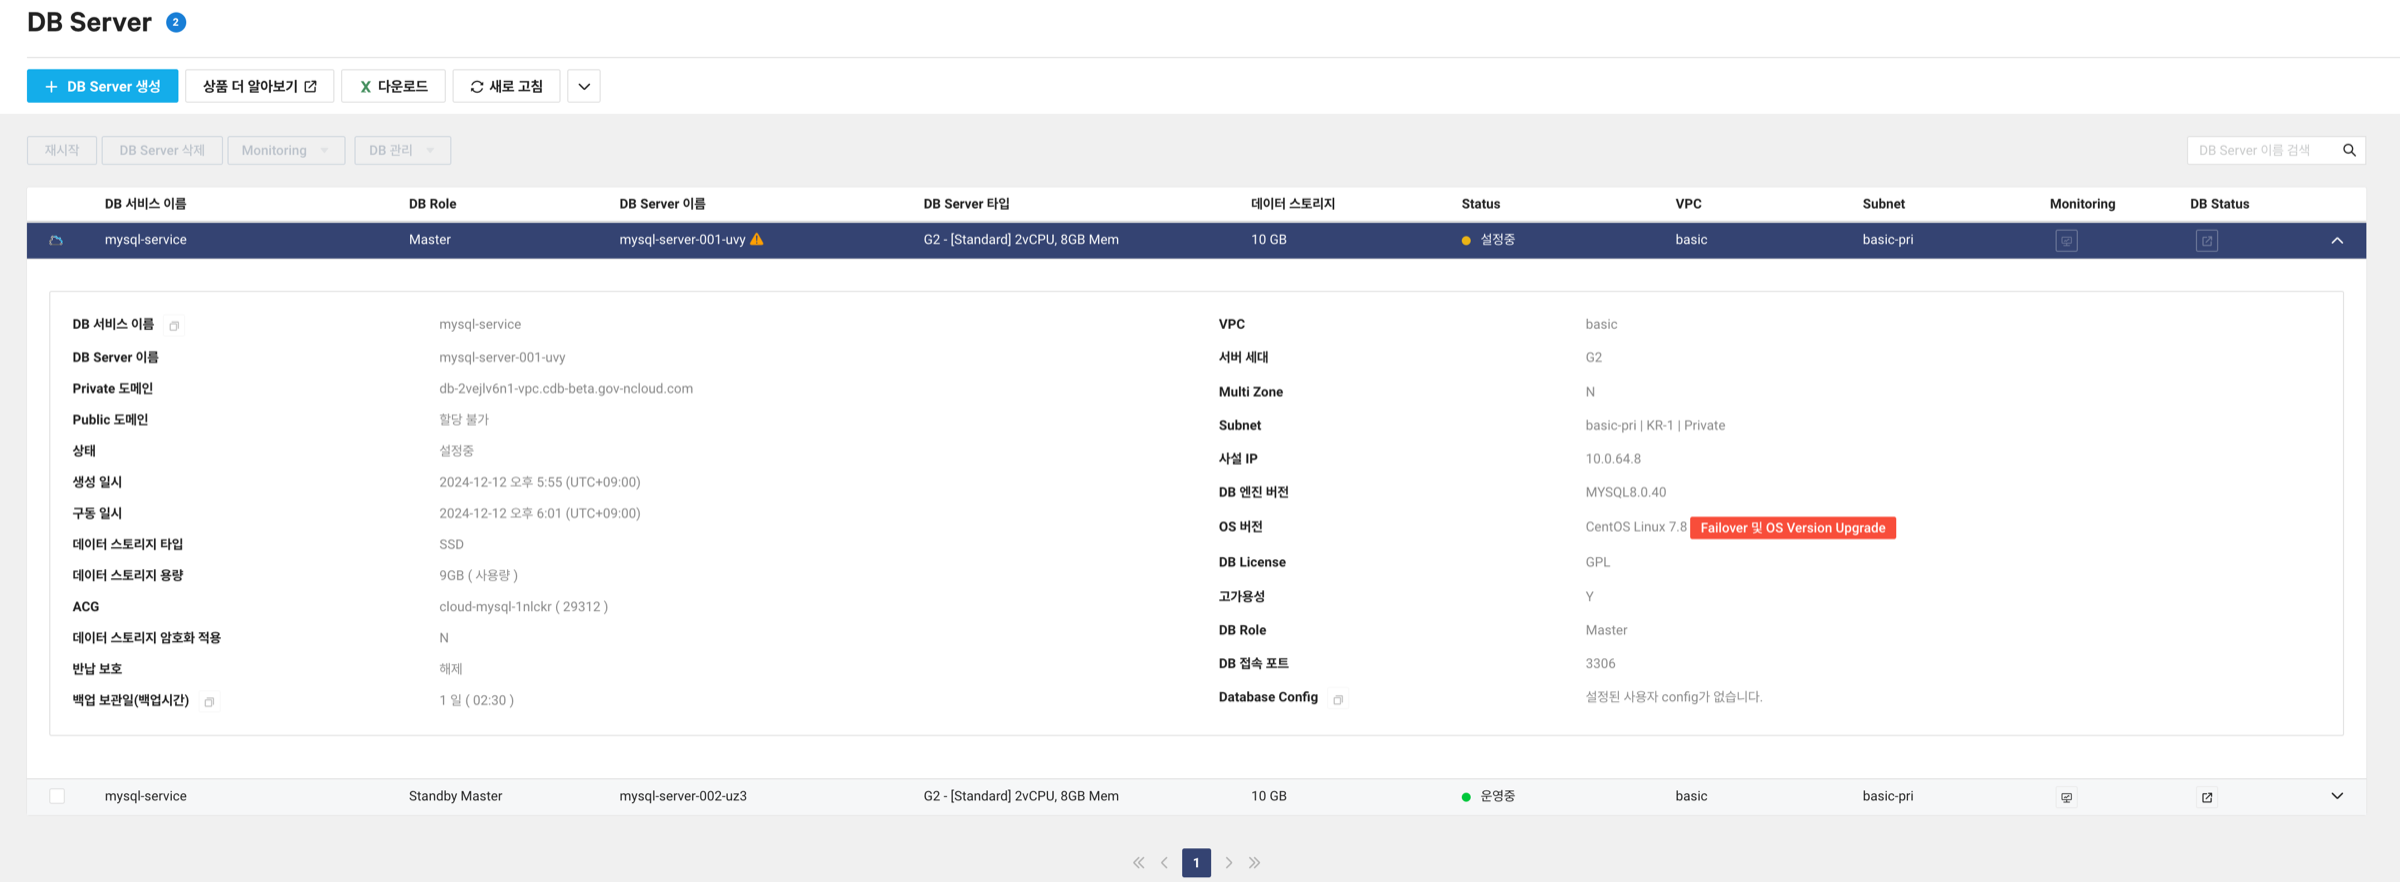This screenshot has height=882, width=2400.
Task: Click the DB Server 삭제 button
Action: 162,150
